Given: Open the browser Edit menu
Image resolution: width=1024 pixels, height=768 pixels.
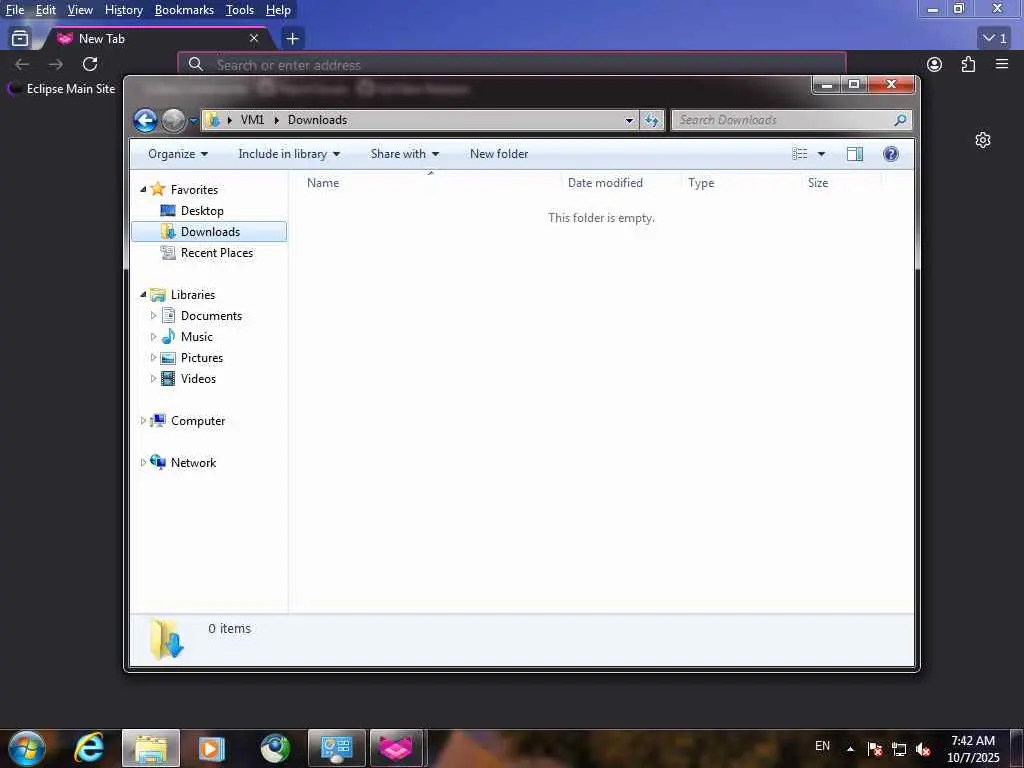Looking at the screenshot, I should [46, 10].
